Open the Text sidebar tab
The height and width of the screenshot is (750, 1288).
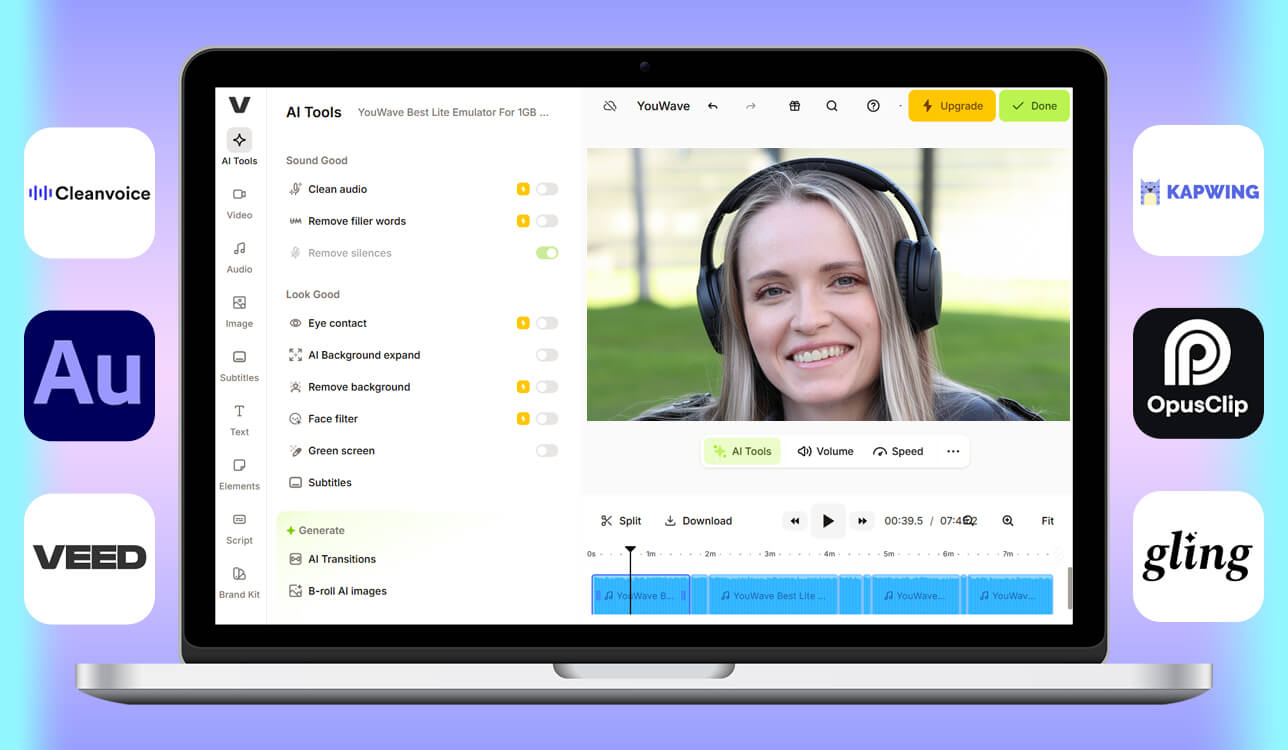tap(239, 419)
